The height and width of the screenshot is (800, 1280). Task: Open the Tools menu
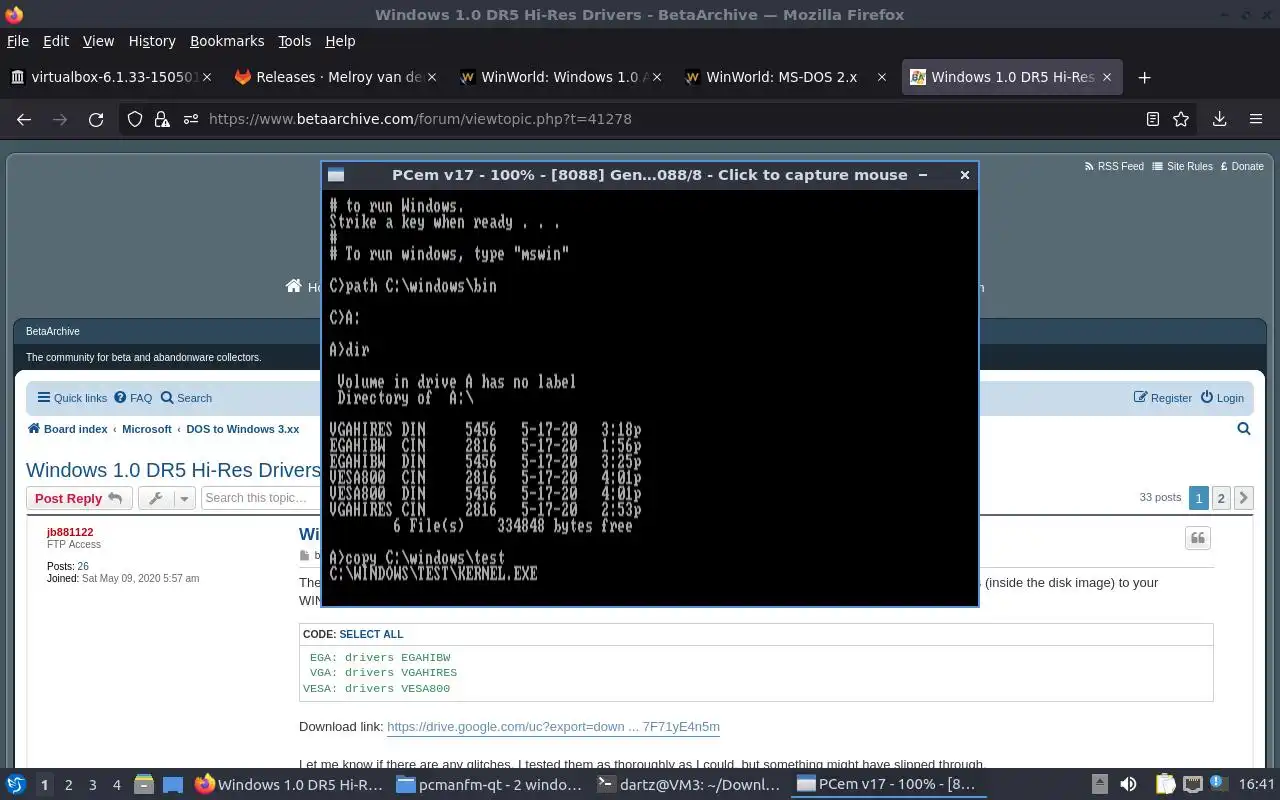(x=295, y=41)
